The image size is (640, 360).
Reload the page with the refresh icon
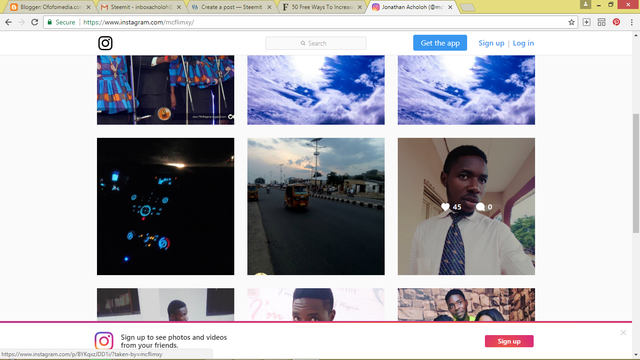click(35, 22)
